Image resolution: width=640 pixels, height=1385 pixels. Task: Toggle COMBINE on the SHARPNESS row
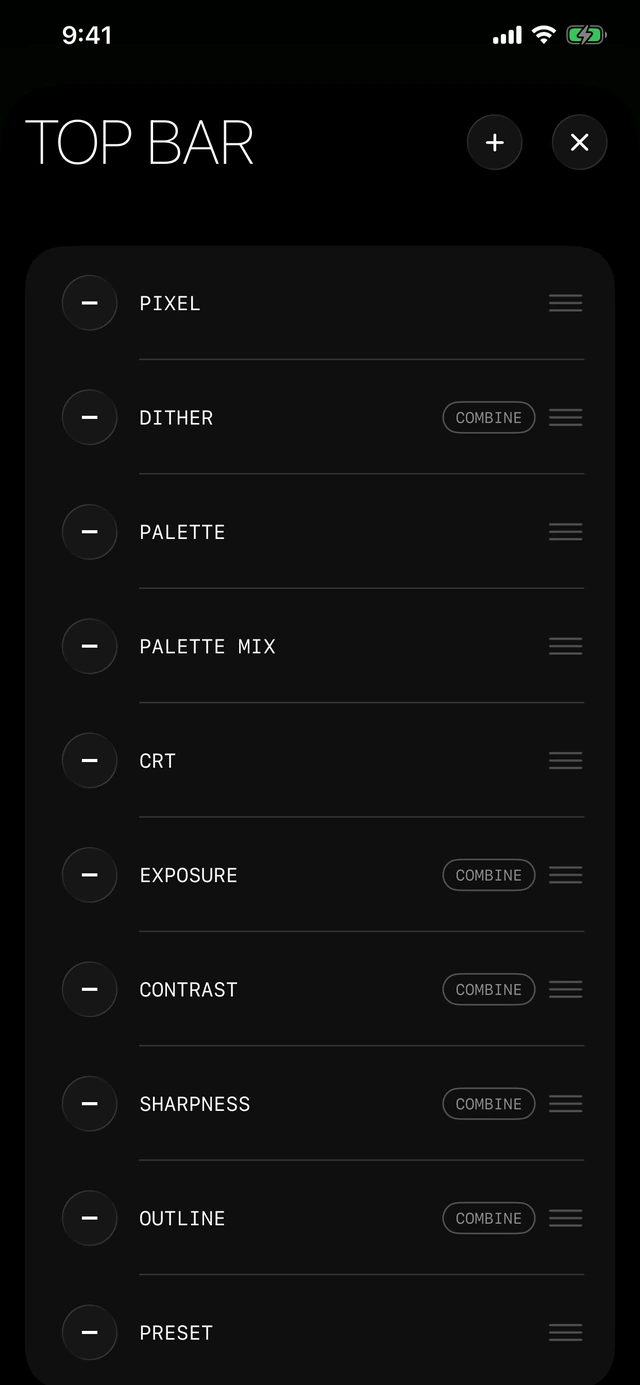click(489, 1103)
